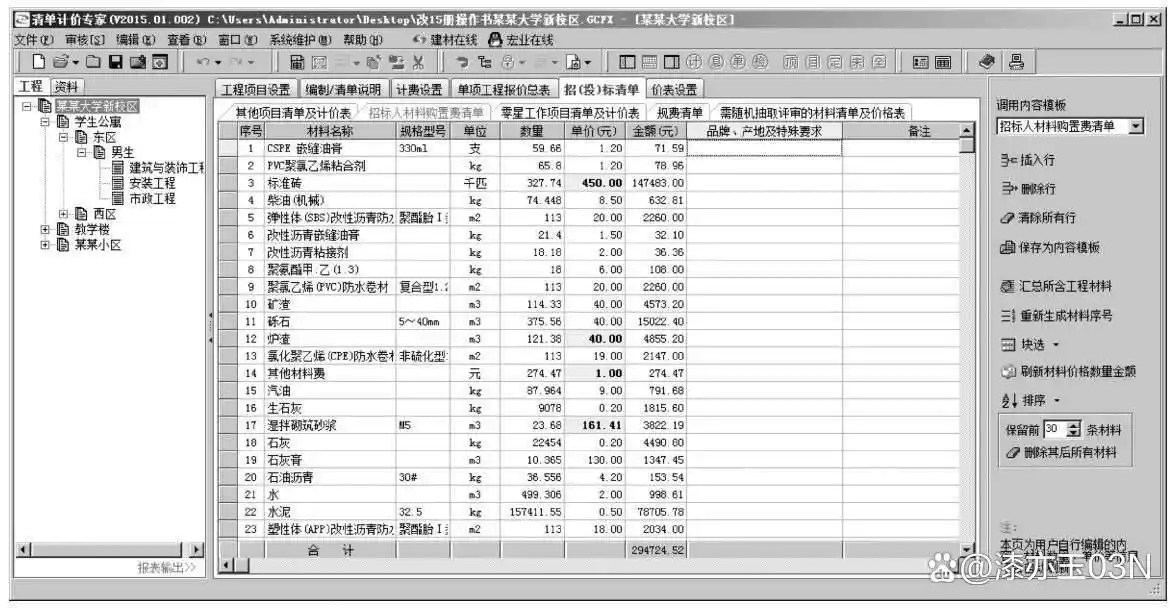The height and width of the screenshot is (608, 1174).
Task: Collapse the 东区 tree node
Action: point(64,137)
